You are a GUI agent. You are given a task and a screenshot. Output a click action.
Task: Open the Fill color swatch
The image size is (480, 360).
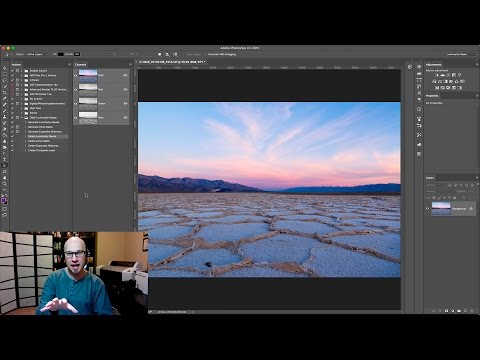click(x=60, y=54)
